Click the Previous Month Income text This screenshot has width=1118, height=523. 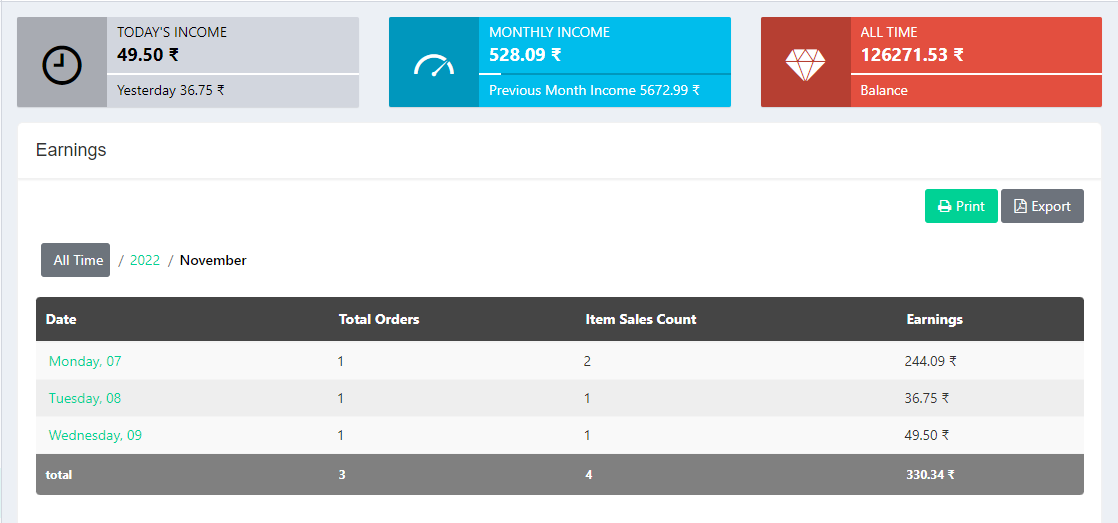pyautogui.click(x=594, y=90)
